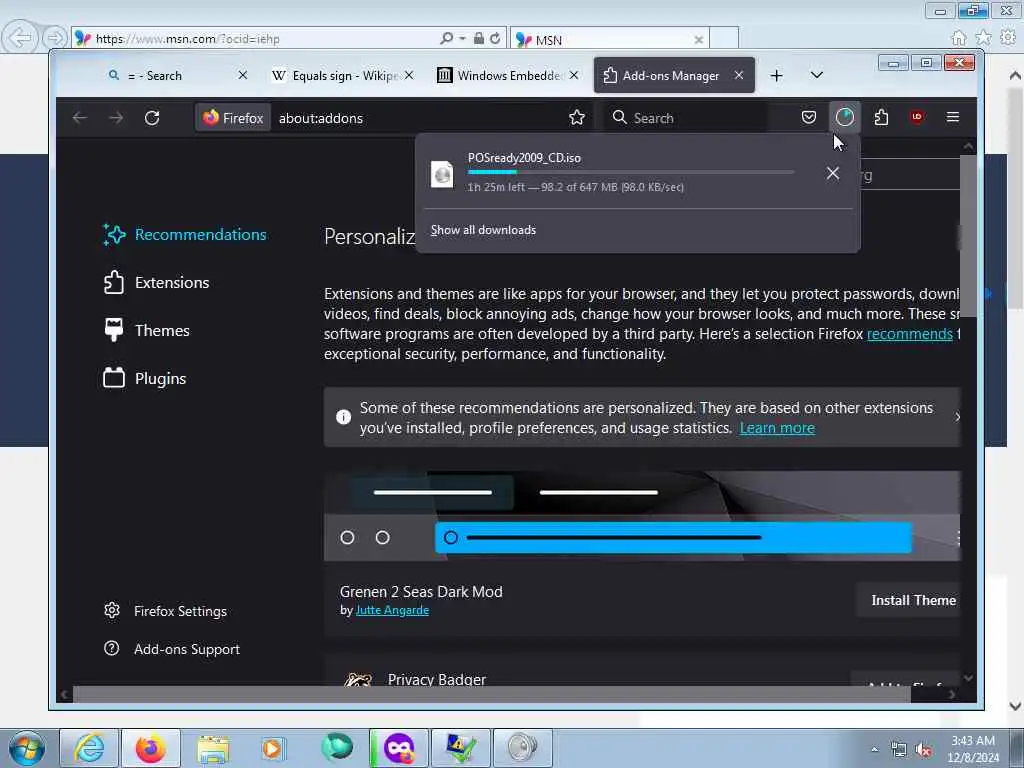Open Themes category in sidebar
The image size is (1024, 768).
[147, 330]
